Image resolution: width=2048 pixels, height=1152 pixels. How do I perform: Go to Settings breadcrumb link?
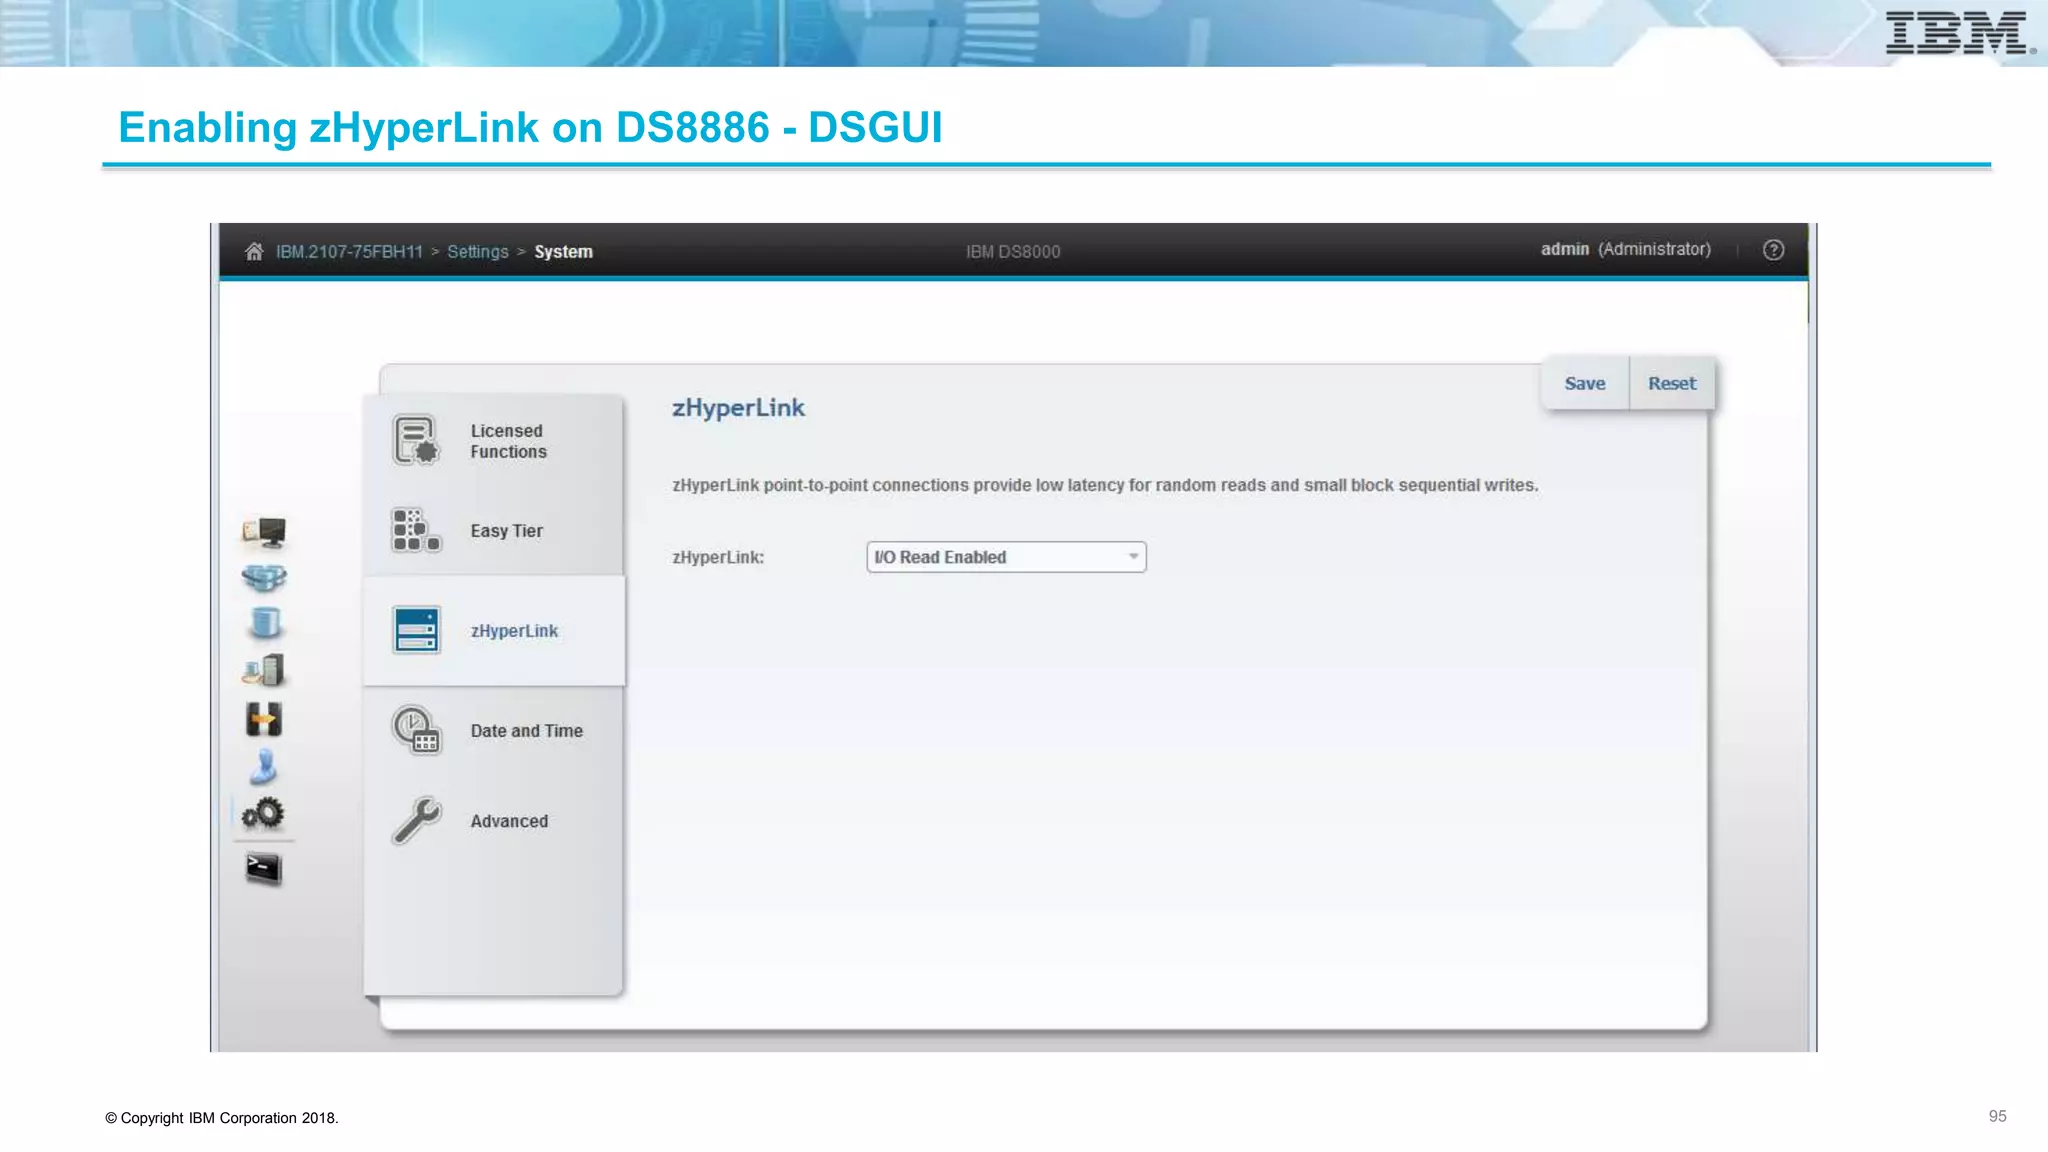(x=478, y=252)
